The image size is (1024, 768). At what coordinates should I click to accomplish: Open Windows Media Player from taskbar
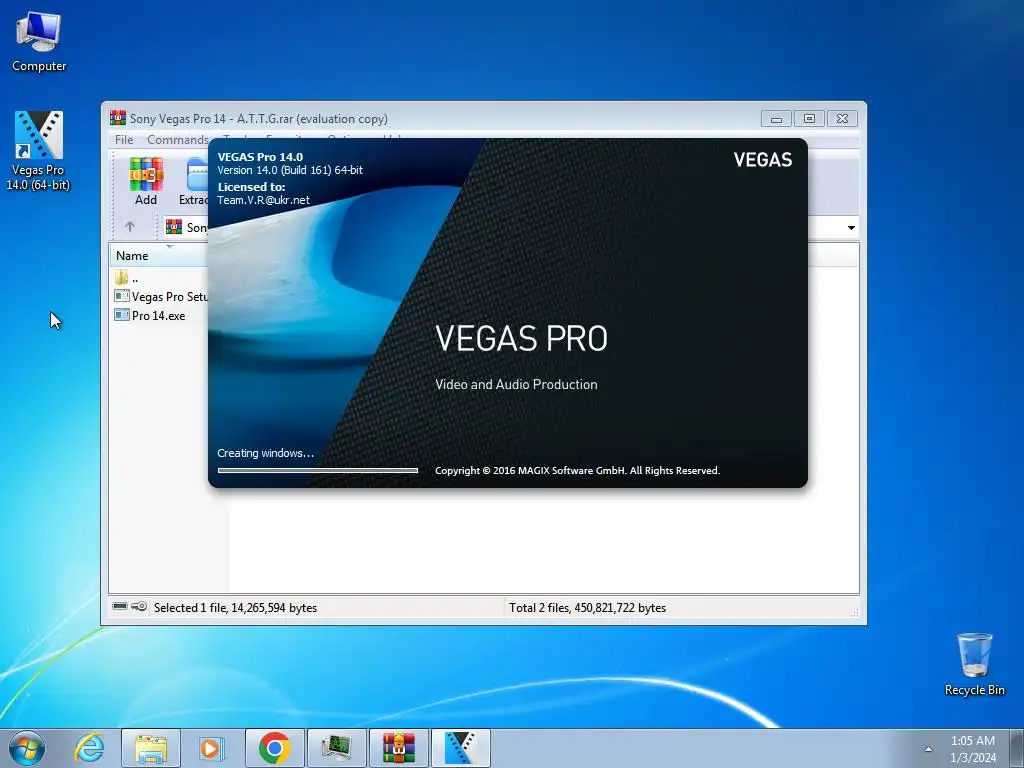click(x=211, y=748)
